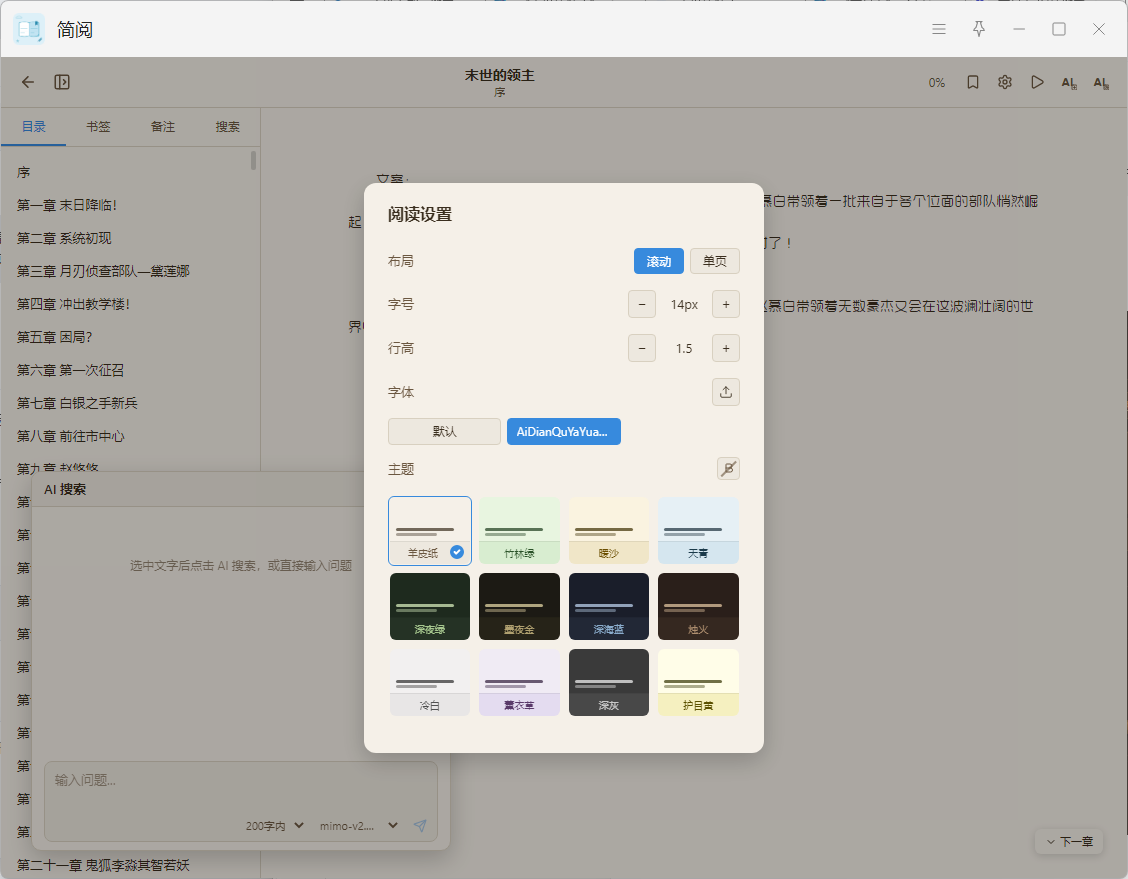Image resolution: width=1128 pixels, height=879 pixels.
Task: Select the 护目黄 theme
Action: 698,683
